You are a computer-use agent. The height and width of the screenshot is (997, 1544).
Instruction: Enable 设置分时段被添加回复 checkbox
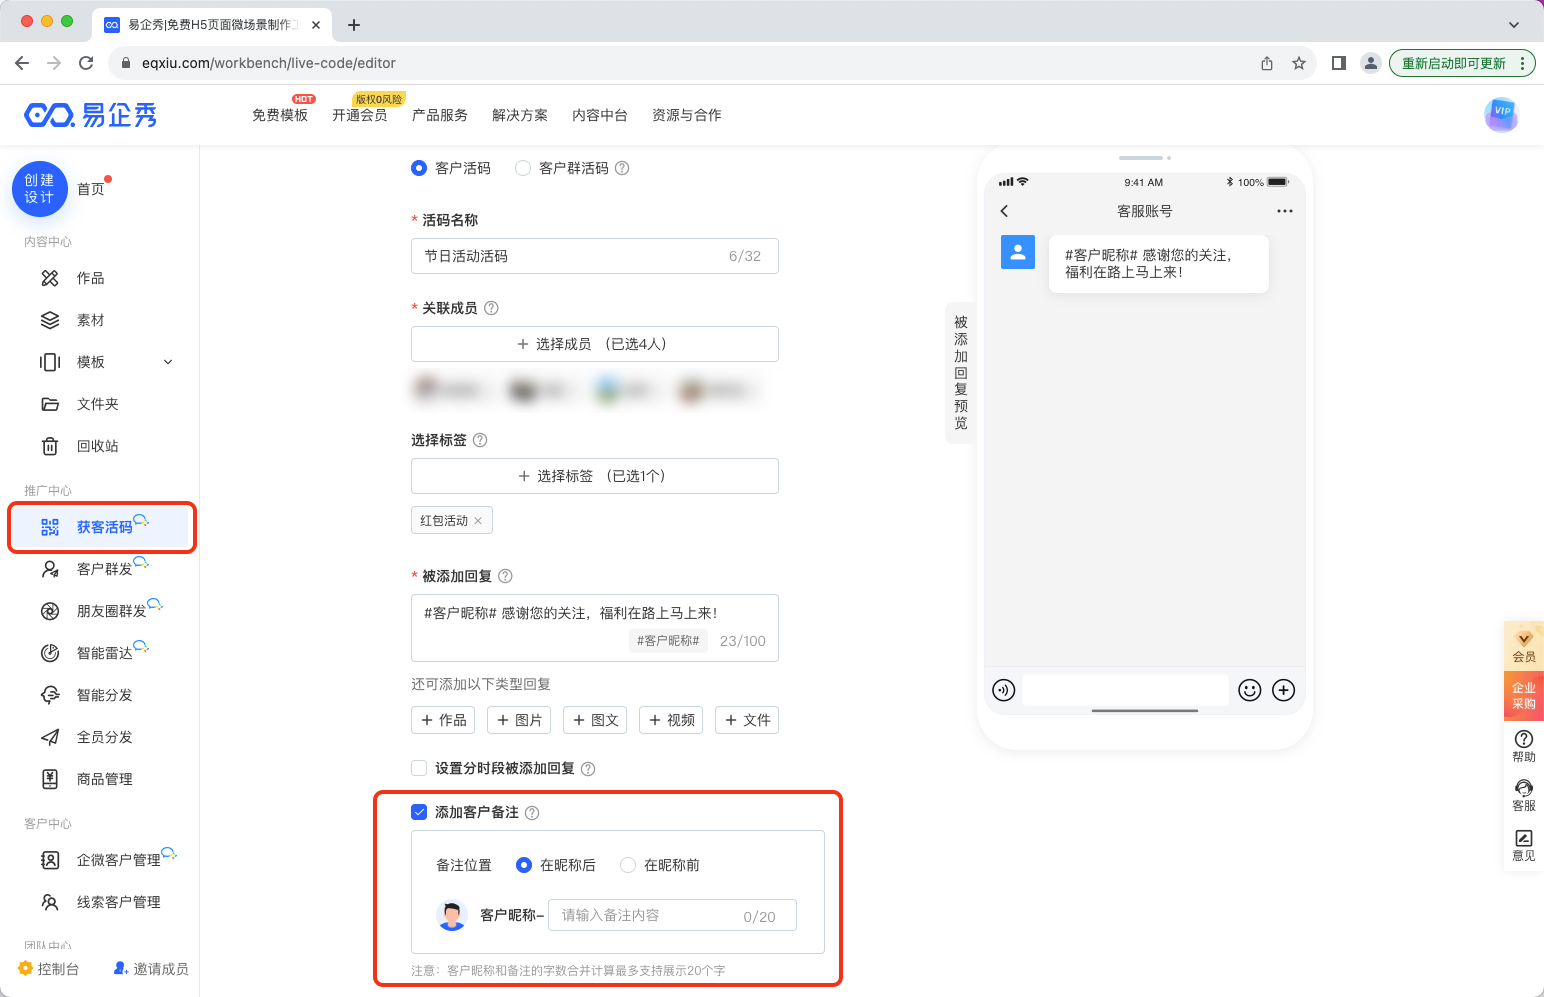[419, 768]
